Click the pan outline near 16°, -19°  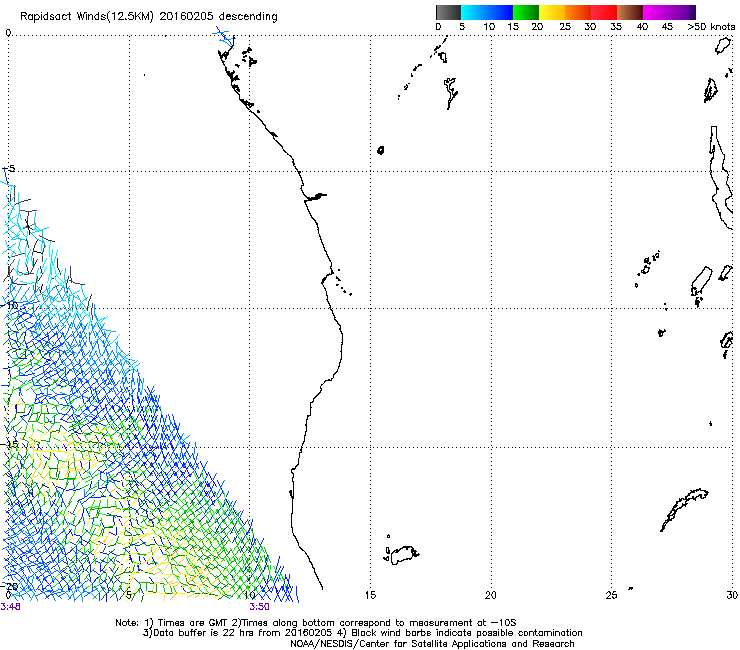coord(404,555)
